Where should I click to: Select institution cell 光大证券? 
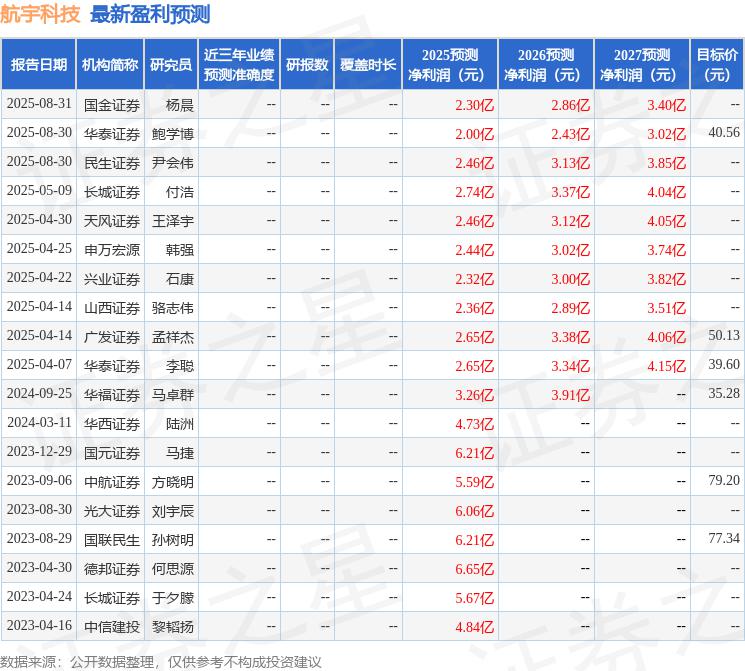(112, 511)
